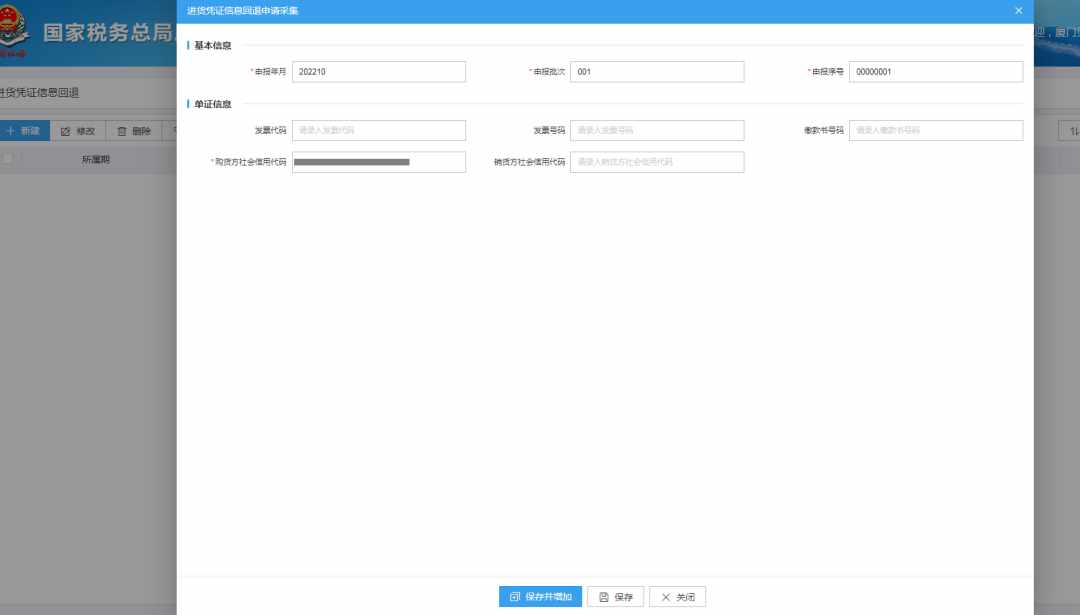Click the 申报序号 field showing 00000001
Viewport: 1080px width, 615px height.
(x=936, y=72)
